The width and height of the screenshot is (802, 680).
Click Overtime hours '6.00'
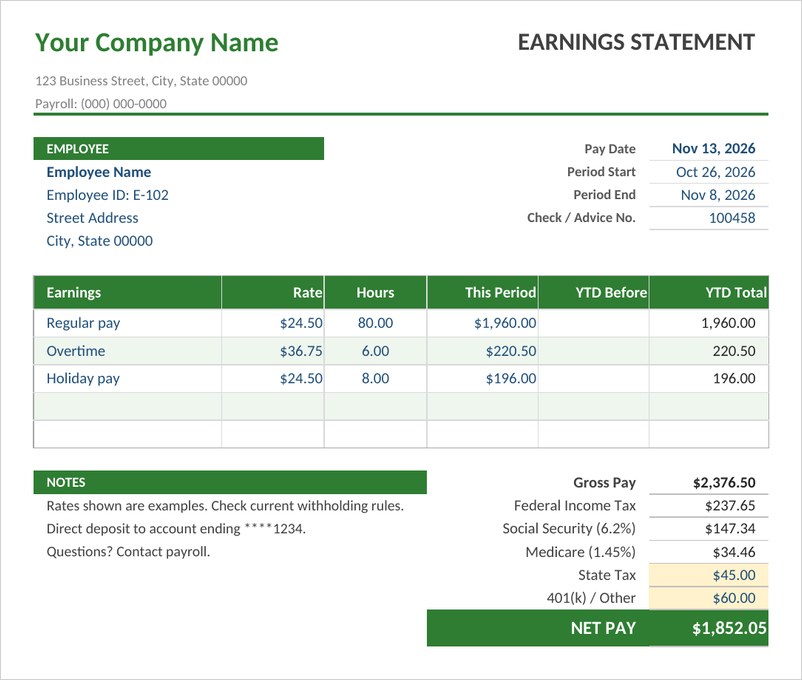click(375, 351)
